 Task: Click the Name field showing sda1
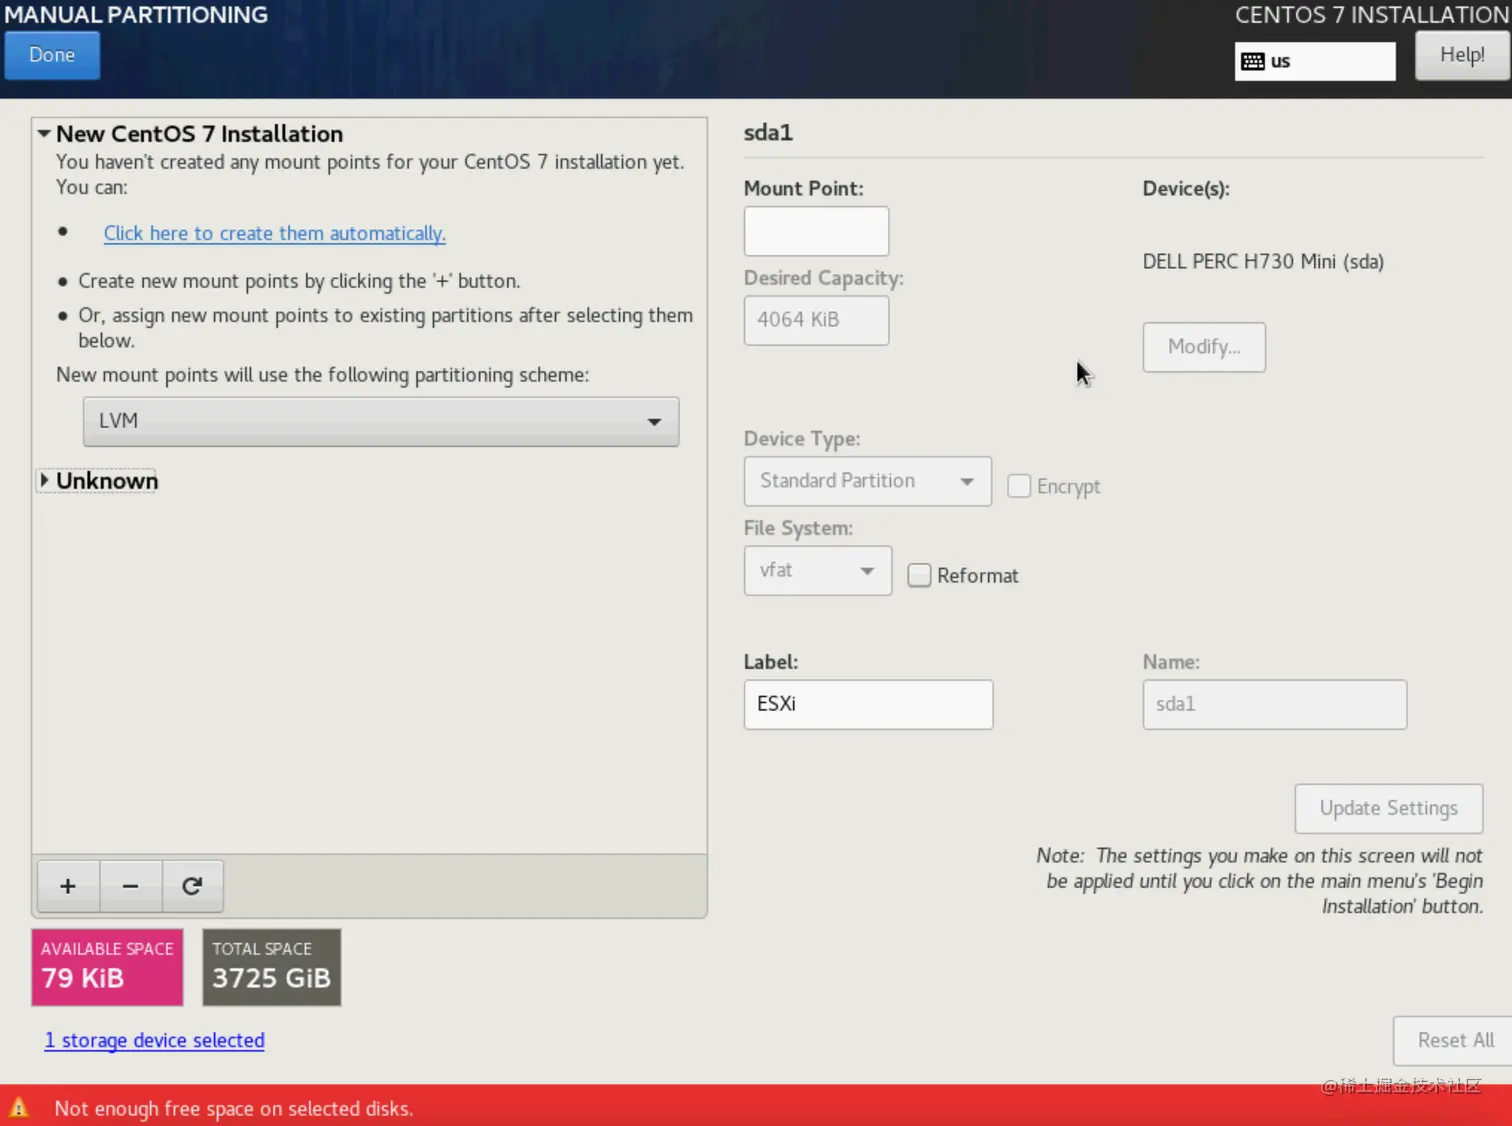click(x=1275, y=705)
